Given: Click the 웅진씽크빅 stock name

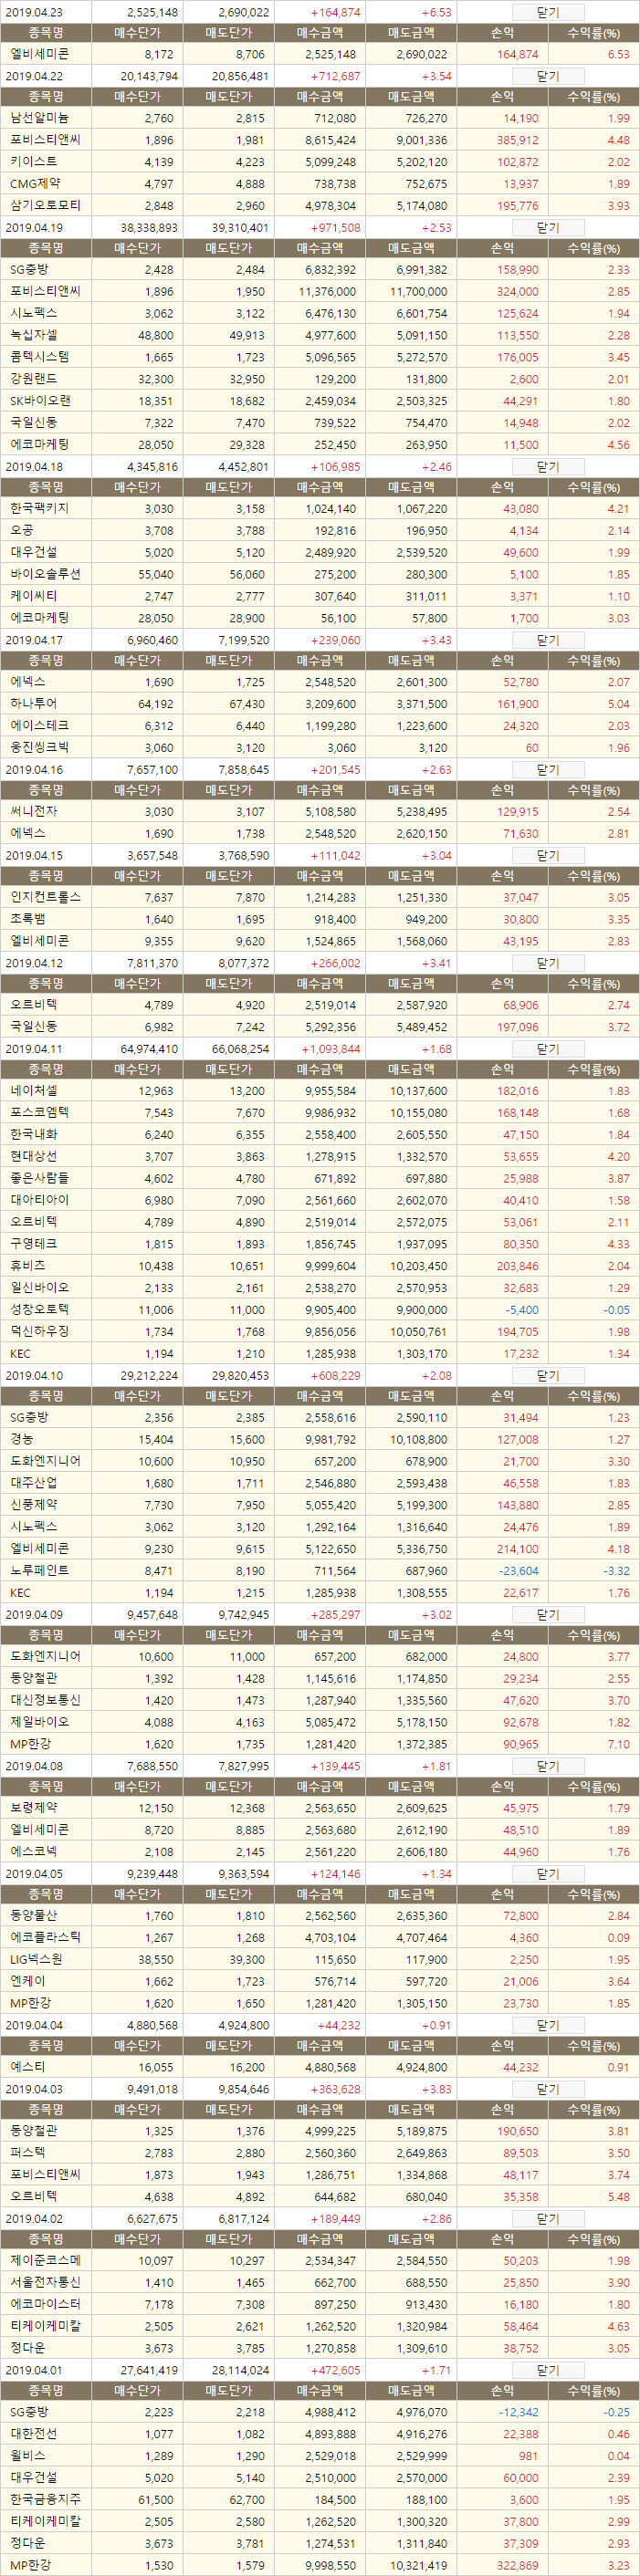Looking at the screenshot, I should [x=39, y=747].
